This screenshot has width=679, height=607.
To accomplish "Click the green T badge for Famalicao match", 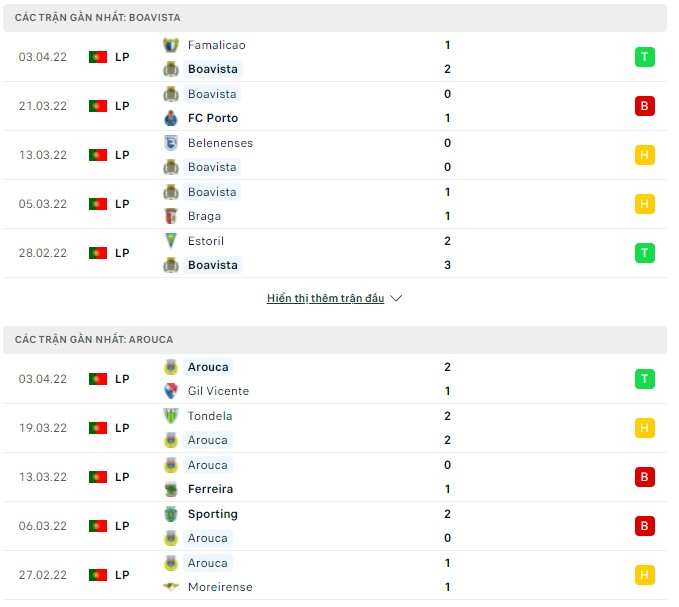I will click(x=645, y=57).
